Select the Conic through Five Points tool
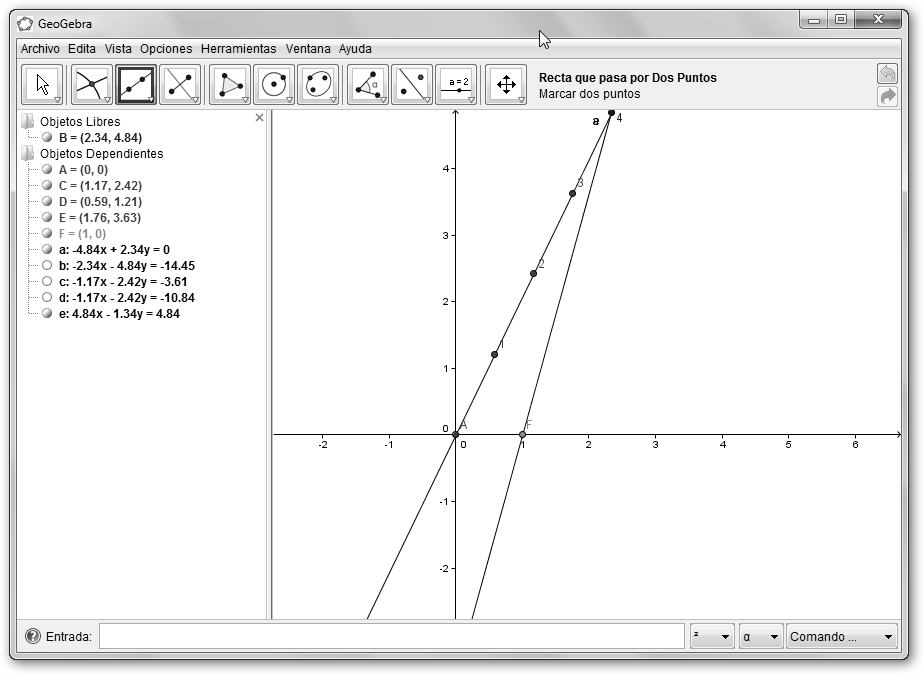 click(x=318, y=85)
